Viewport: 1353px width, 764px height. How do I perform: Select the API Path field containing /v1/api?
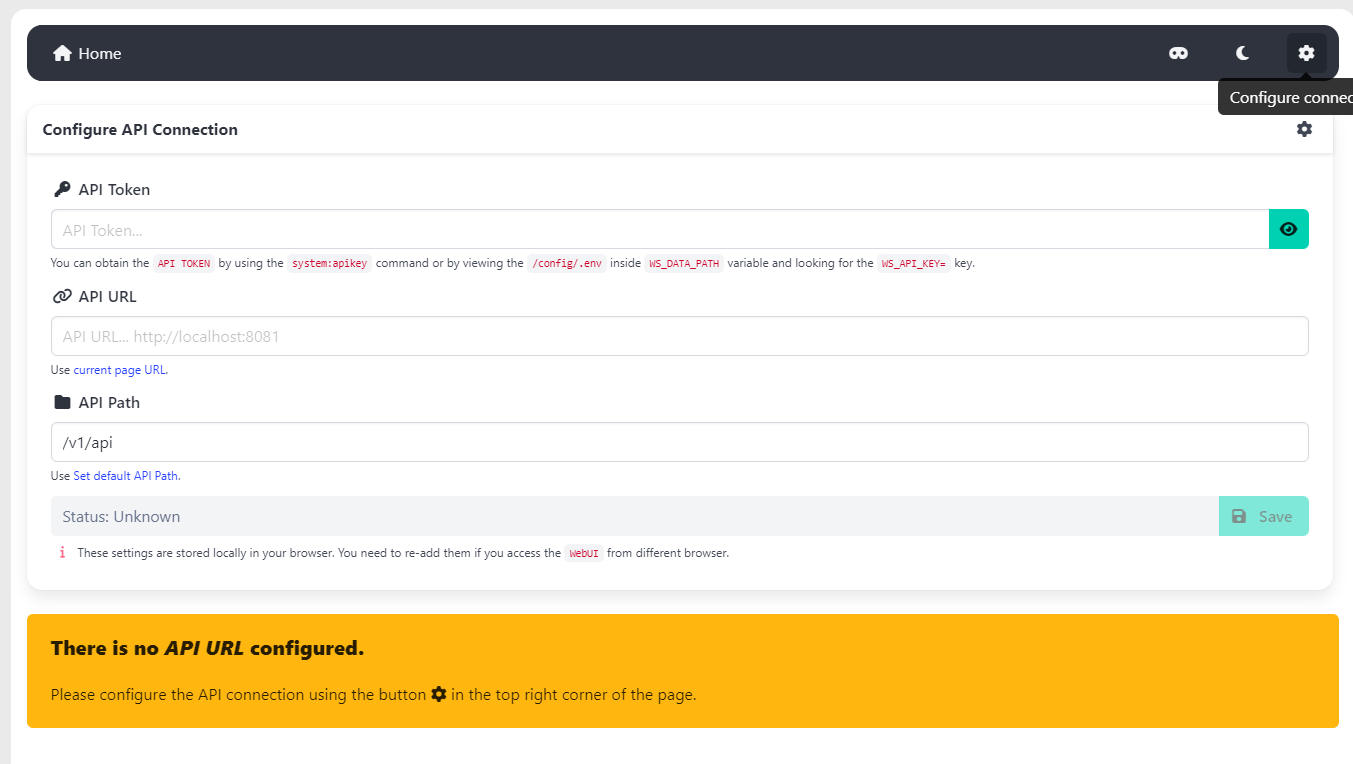(679, 443)
